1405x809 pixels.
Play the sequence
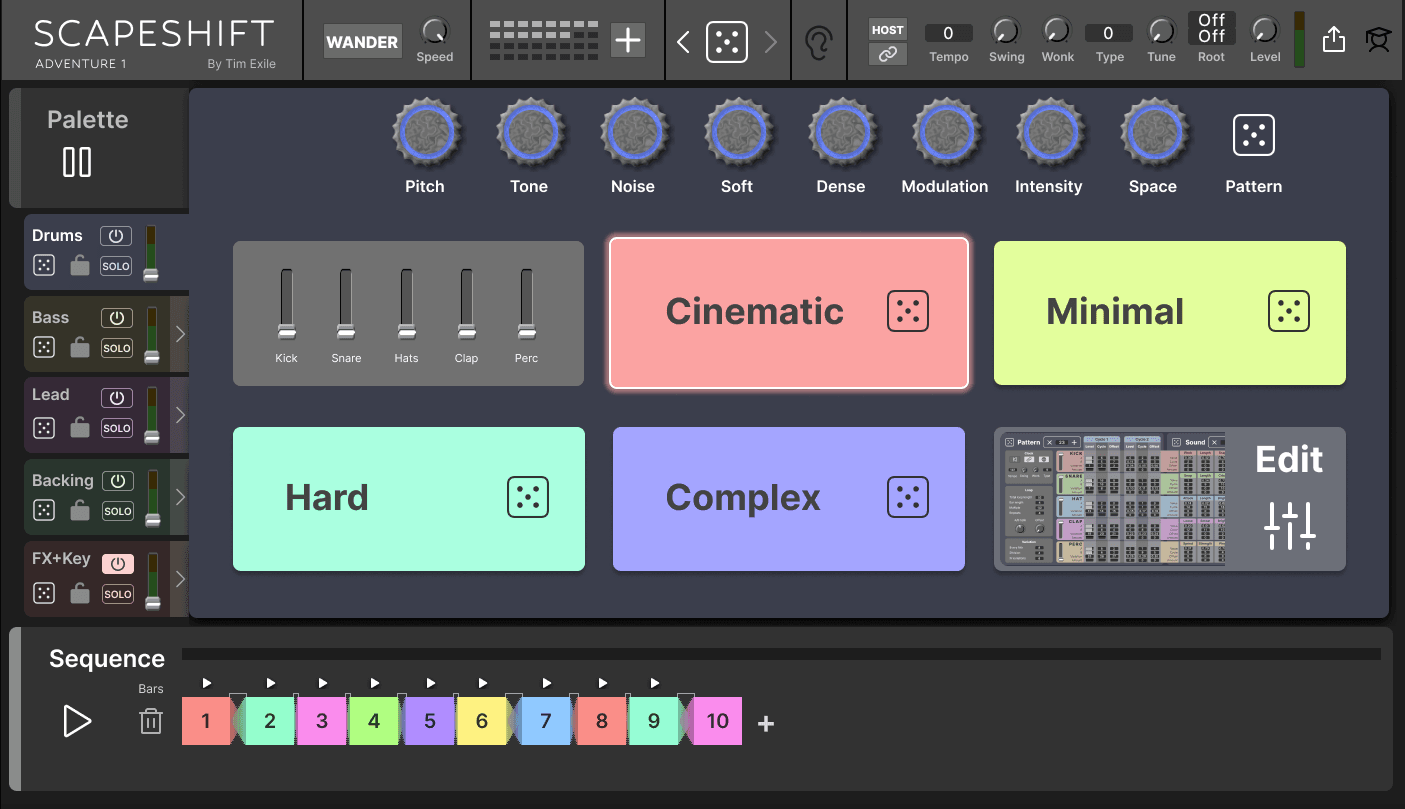pyautogui.click(x=77, y=721)
